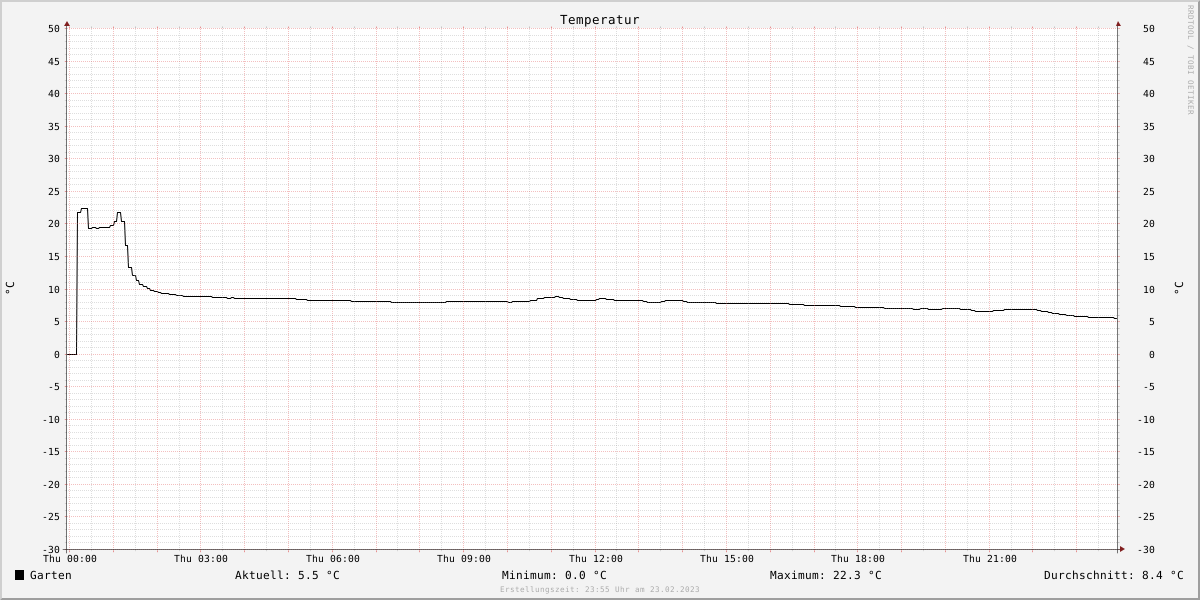
Task: Click the Thu 06:00 time axis label
Action: (x=333, y=559)
